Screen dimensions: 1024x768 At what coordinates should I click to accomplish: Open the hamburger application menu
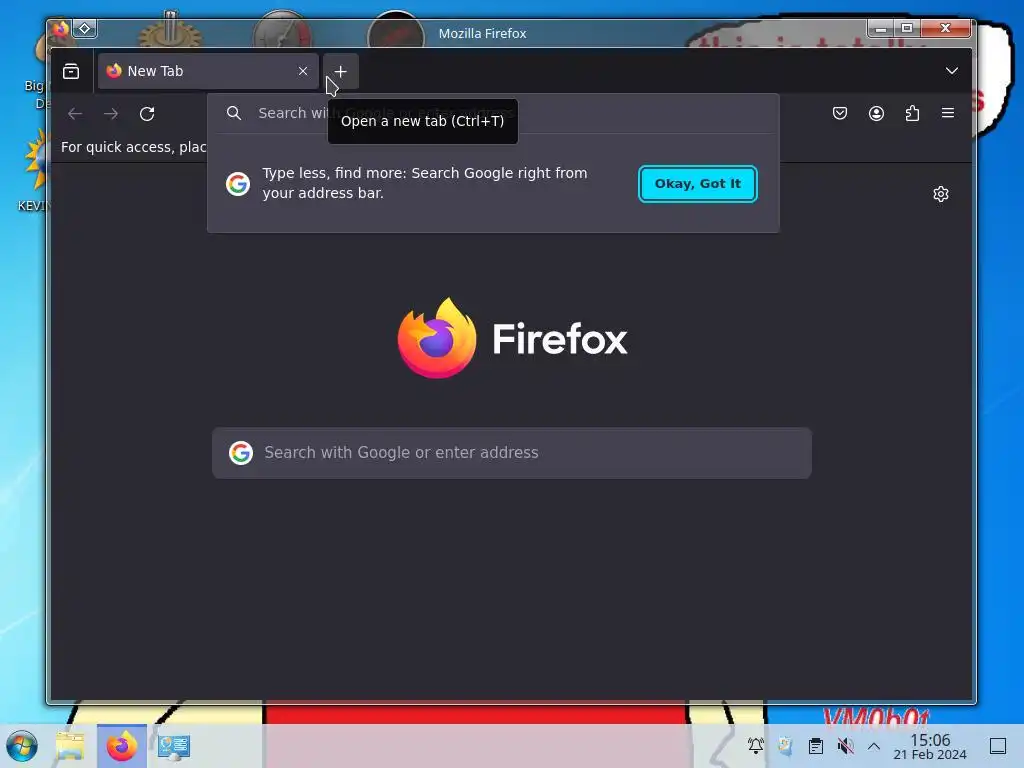[x=948, y=114]
